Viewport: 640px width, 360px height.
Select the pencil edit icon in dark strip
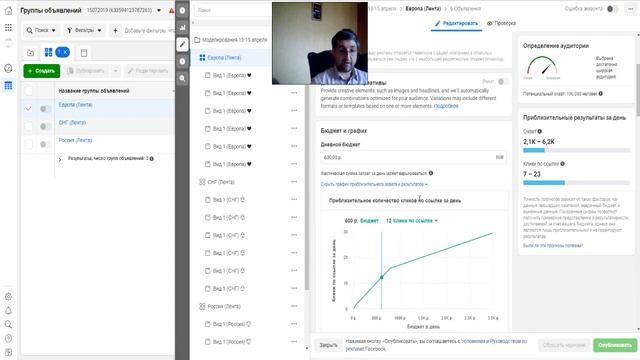182,44
